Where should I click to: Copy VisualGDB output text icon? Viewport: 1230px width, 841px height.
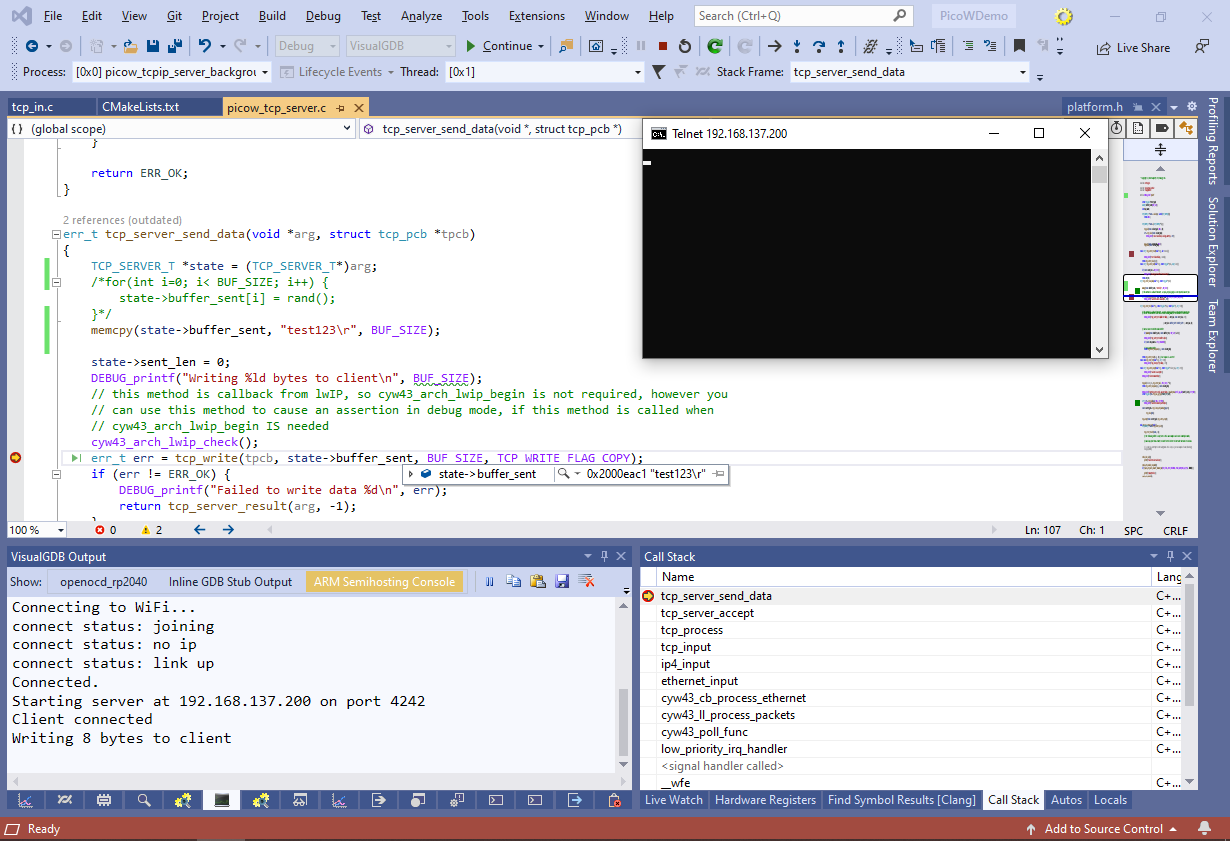click(x=513, y=581)
